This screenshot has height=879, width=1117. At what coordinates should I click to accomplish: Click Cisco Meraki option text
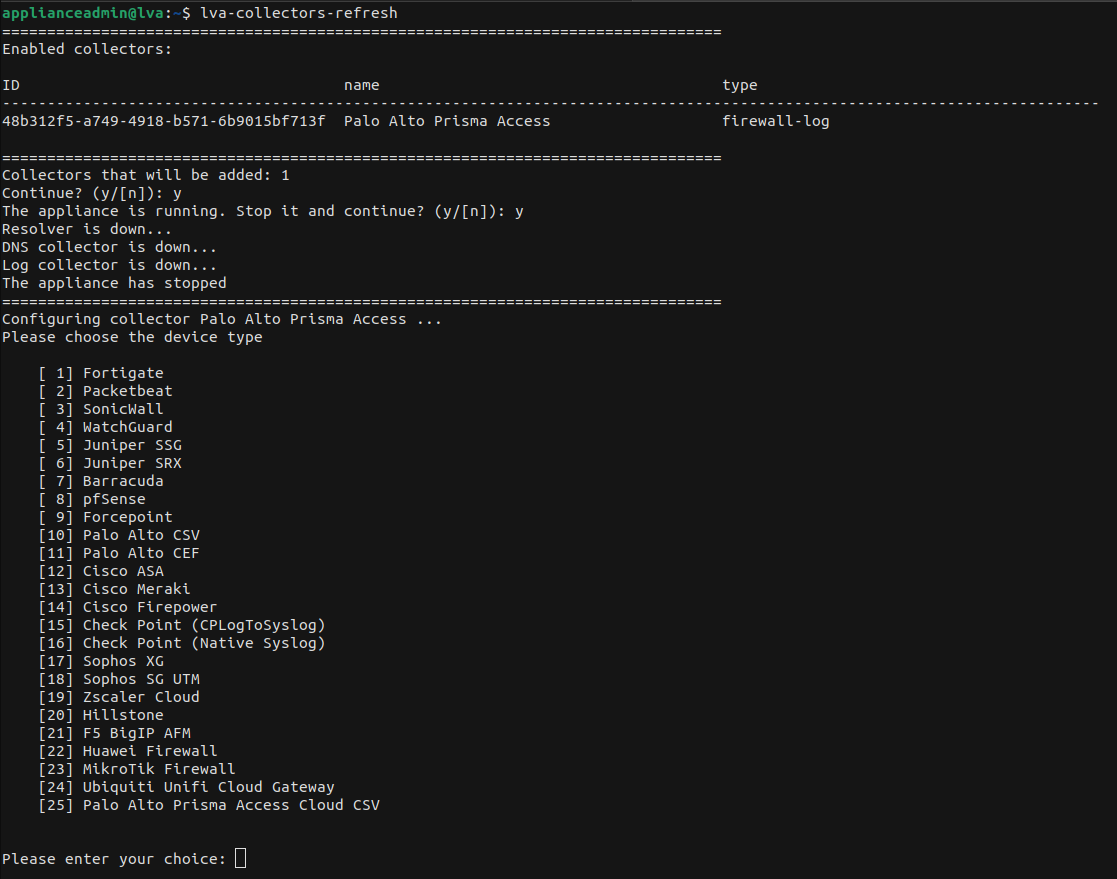tap(136, 589)
